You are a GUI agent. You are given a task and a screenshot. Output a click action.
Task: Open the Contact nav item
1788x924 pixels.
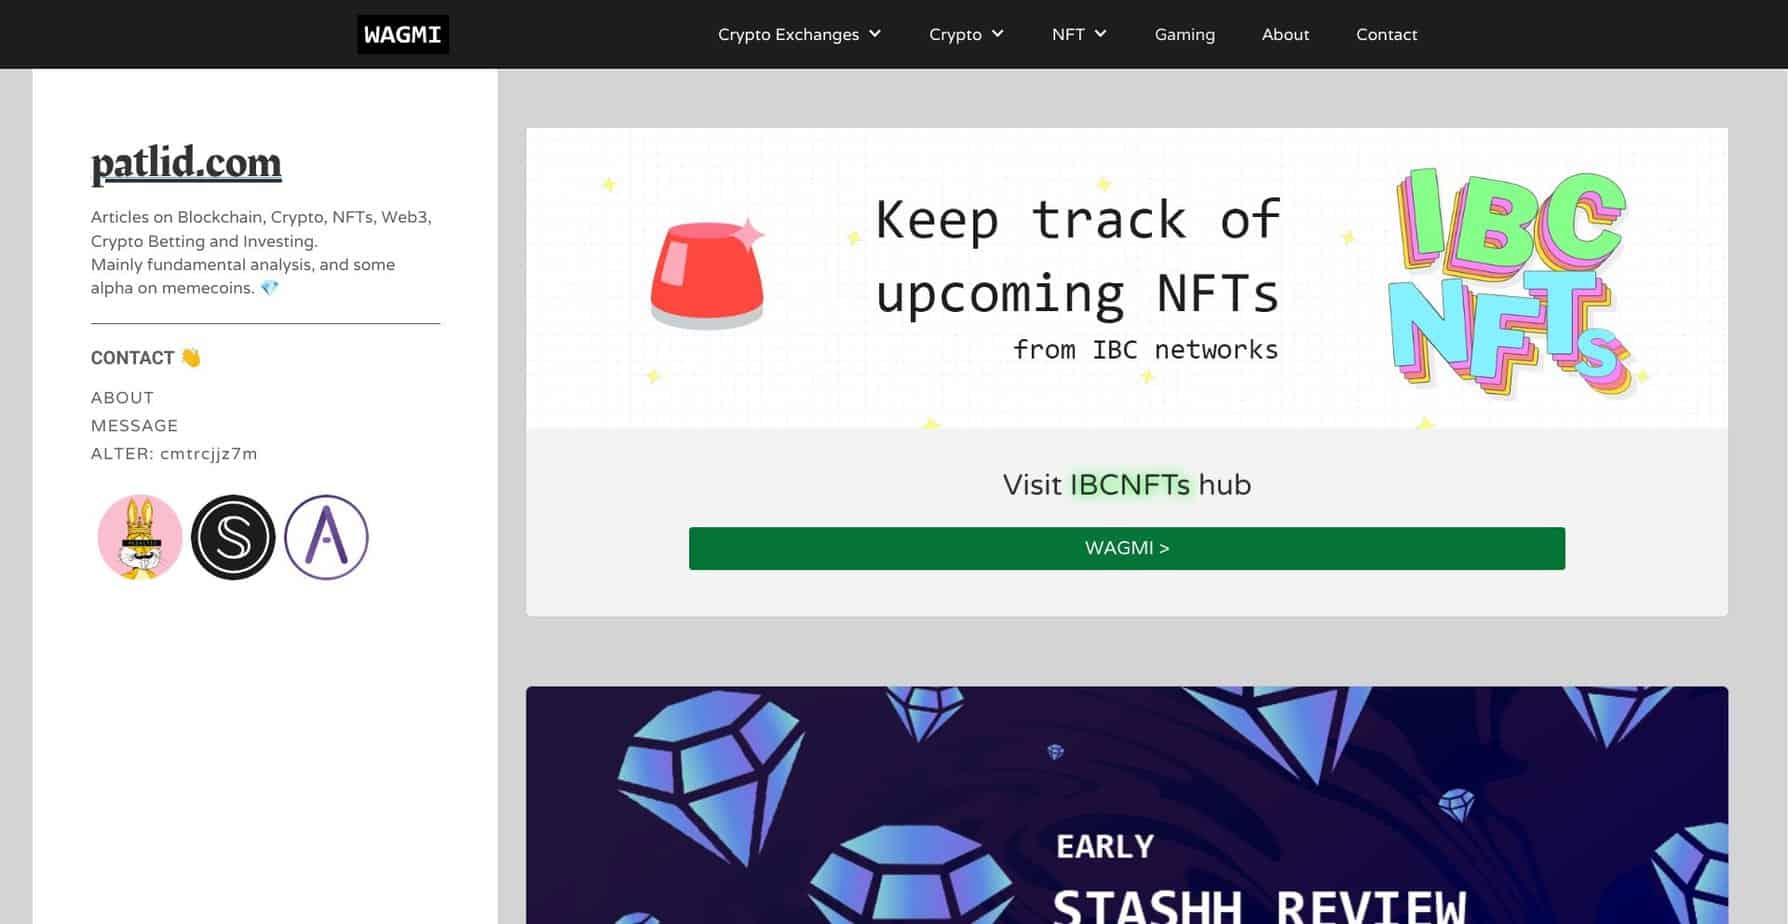1386,34
